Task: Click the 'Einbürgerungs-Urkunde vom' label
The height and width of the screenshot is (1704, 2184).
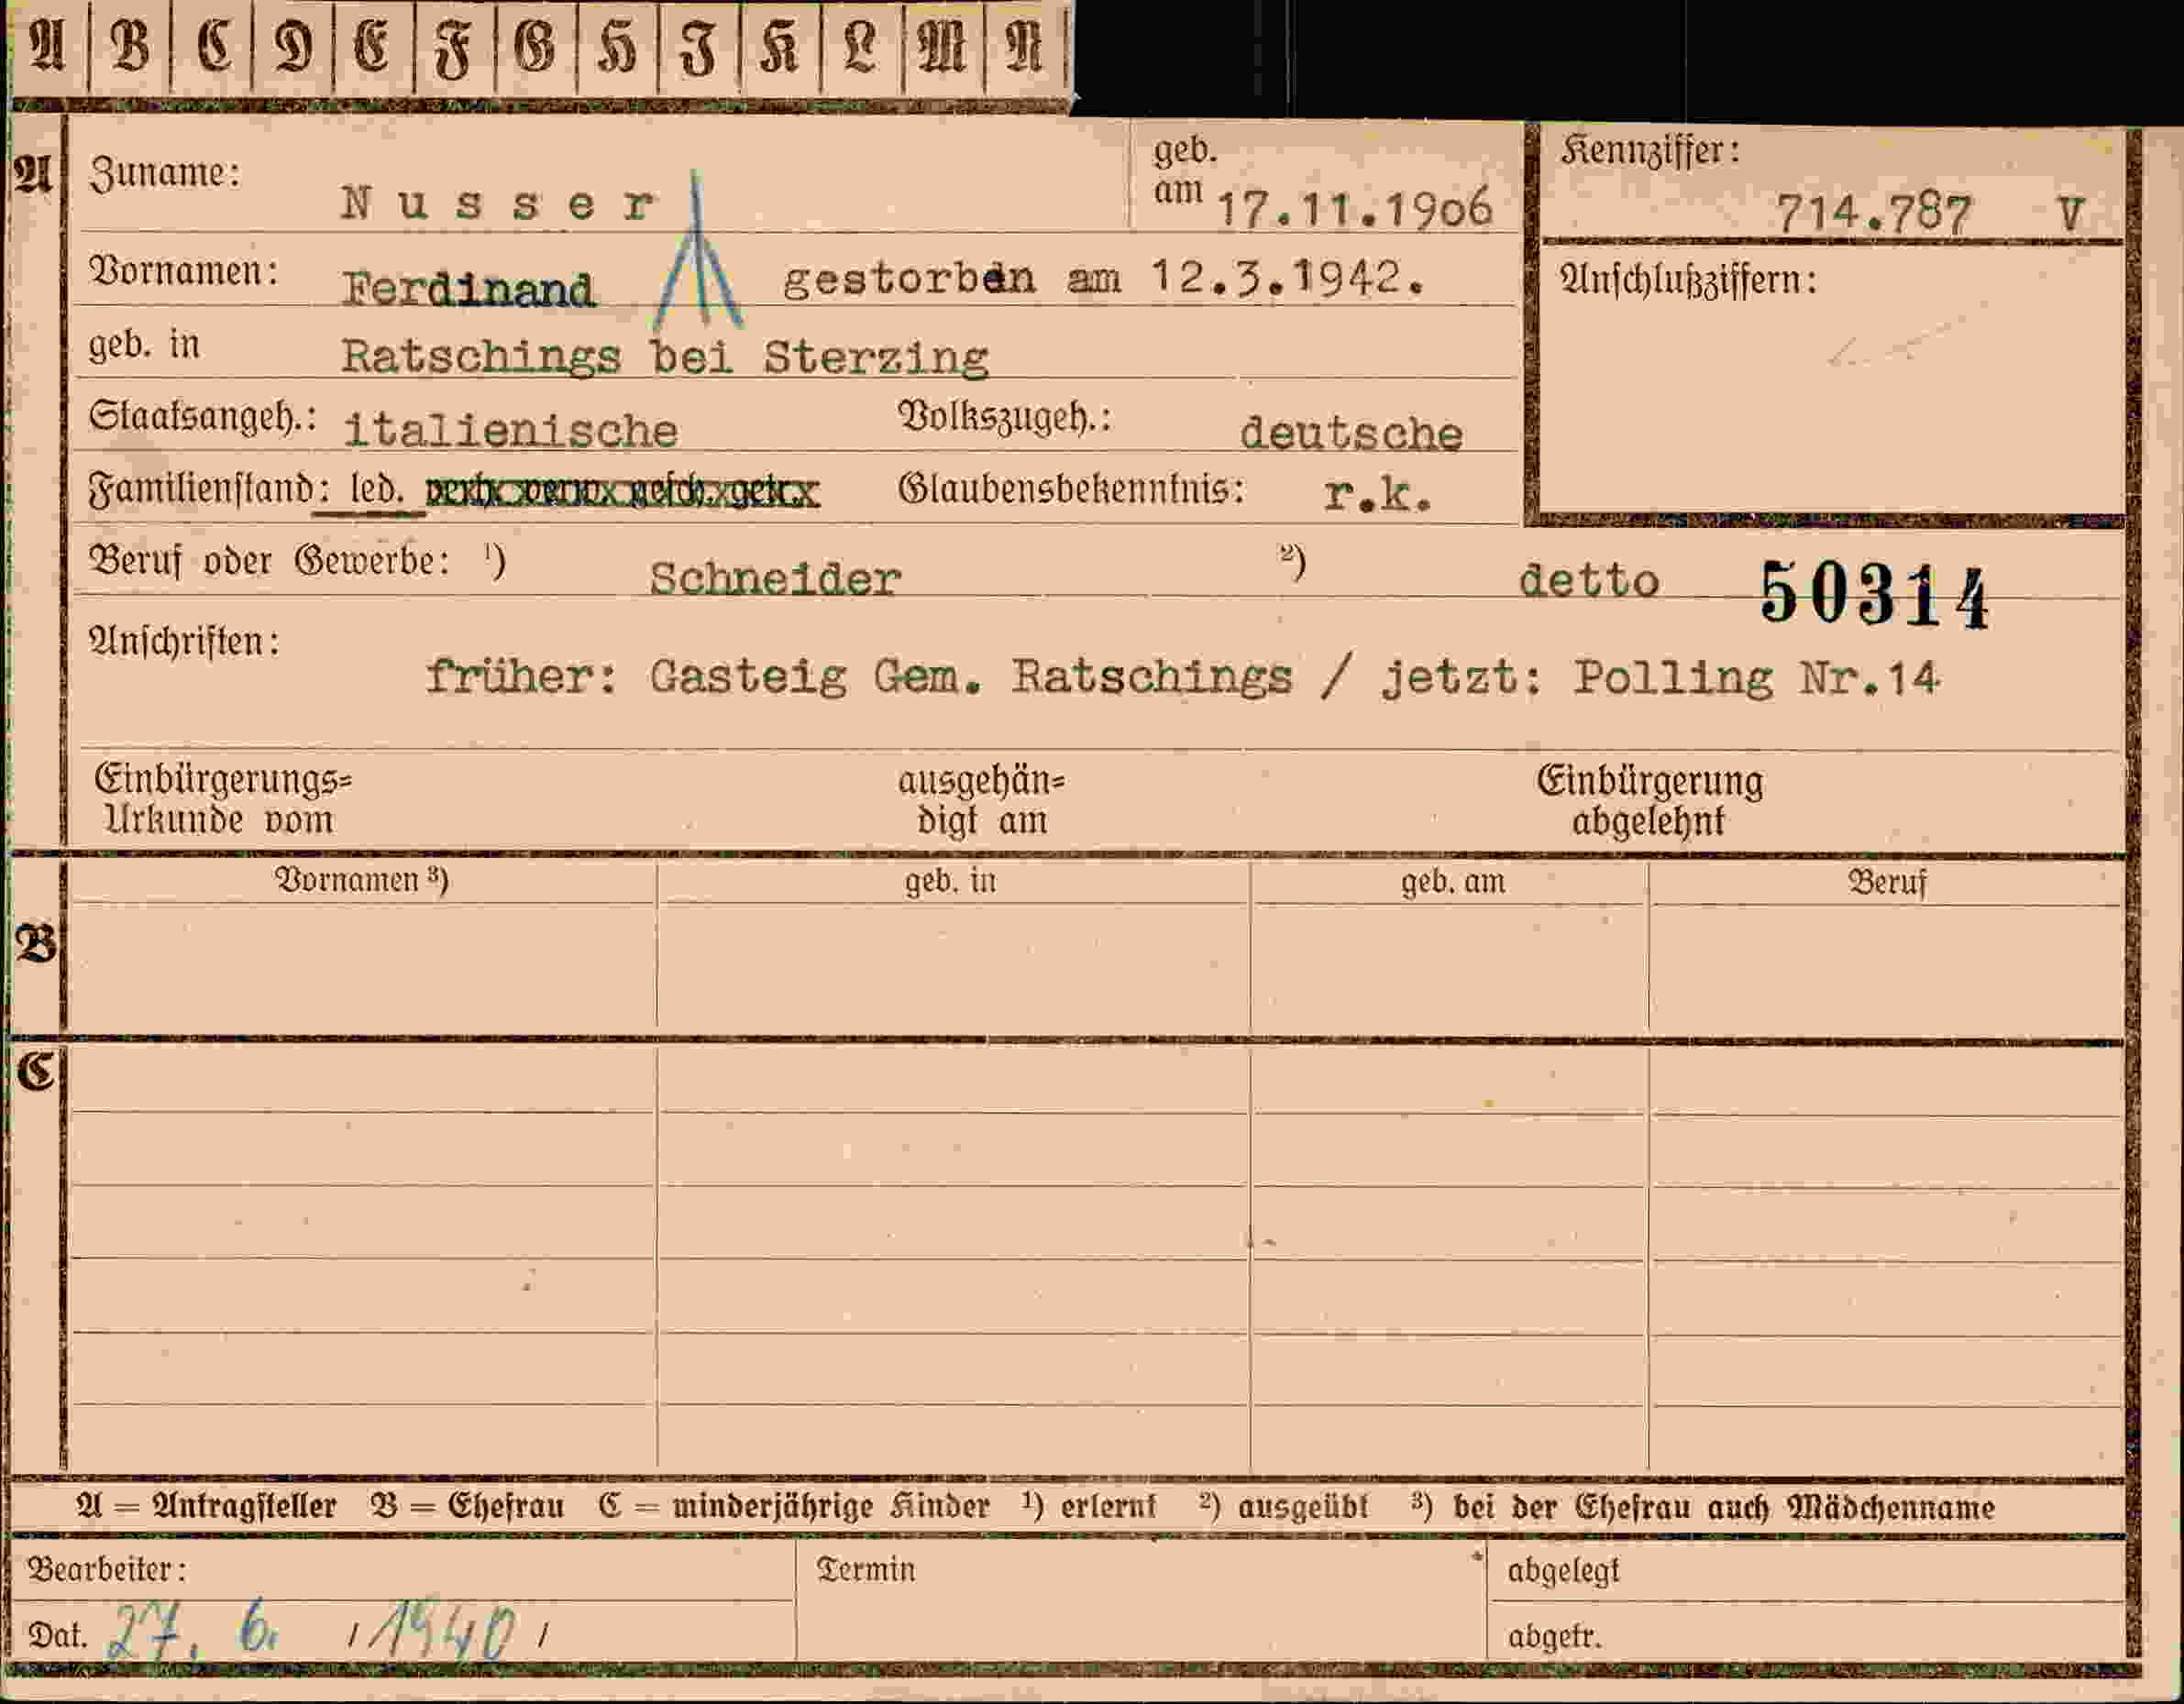Action: tap(222, 800)
